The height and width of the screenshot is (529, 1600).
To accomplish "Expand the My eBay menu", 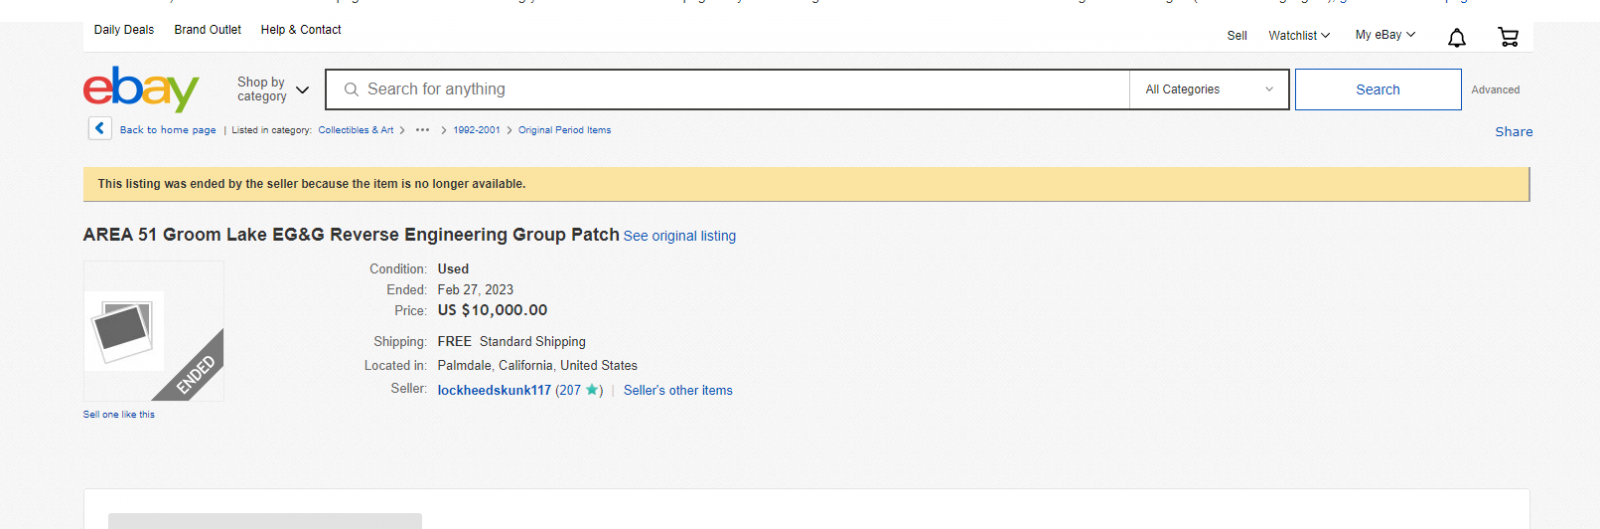I will (x=1385, y=35).
